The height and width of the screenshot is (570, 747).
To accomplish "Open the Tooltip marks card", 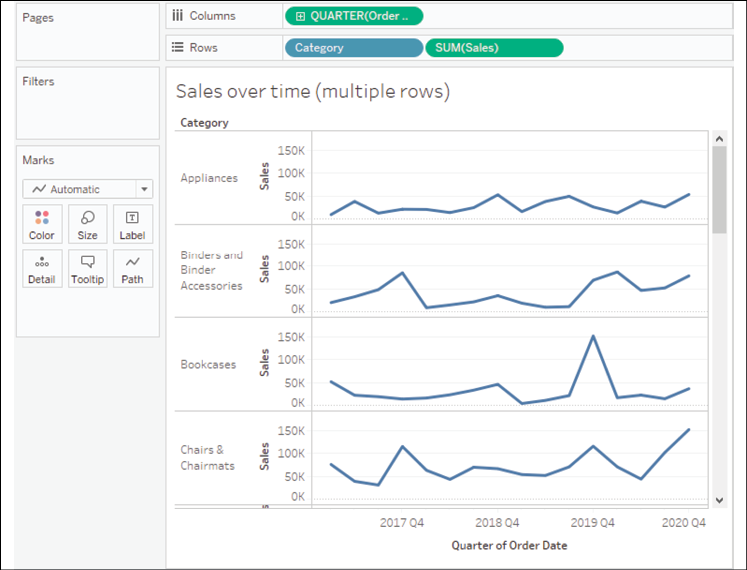I will [87, 268].
